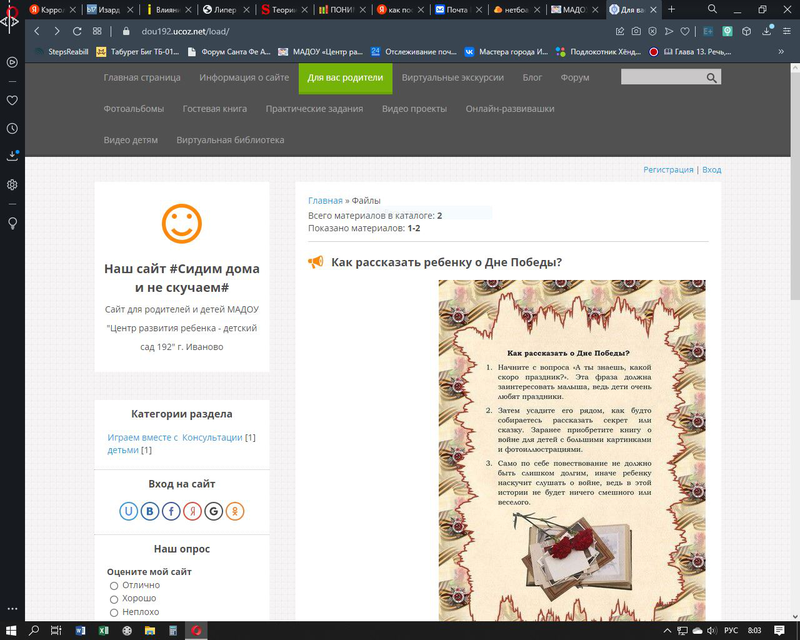Click the site search magnifier icon
The width and height of the screenshot is (800, 640).
tap(712, 78)
